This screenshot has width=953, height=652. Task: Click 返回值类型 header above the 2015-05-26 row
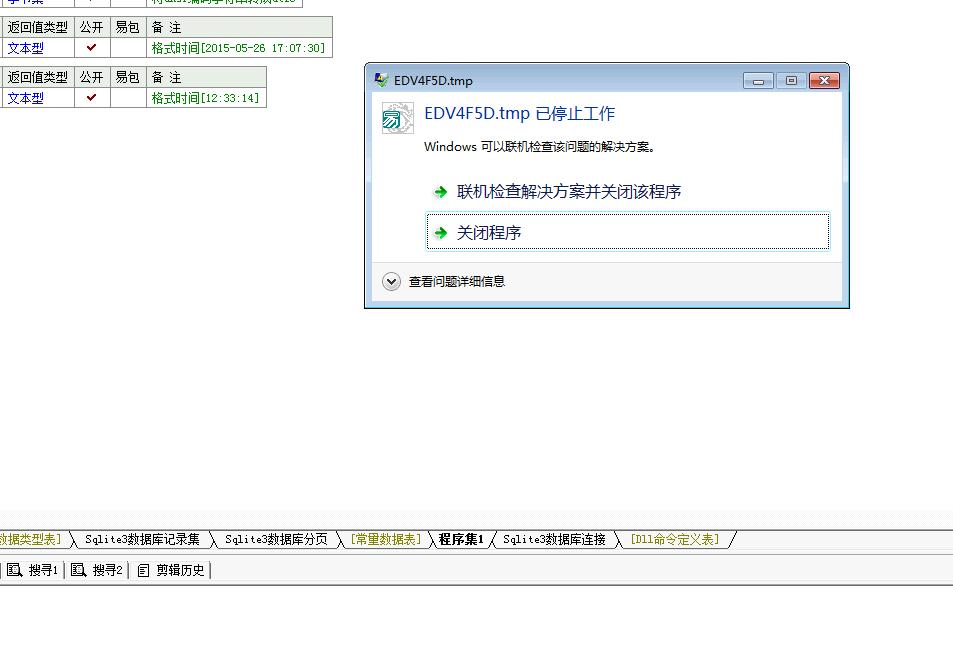pyautogui.click(x=38, y=27)
